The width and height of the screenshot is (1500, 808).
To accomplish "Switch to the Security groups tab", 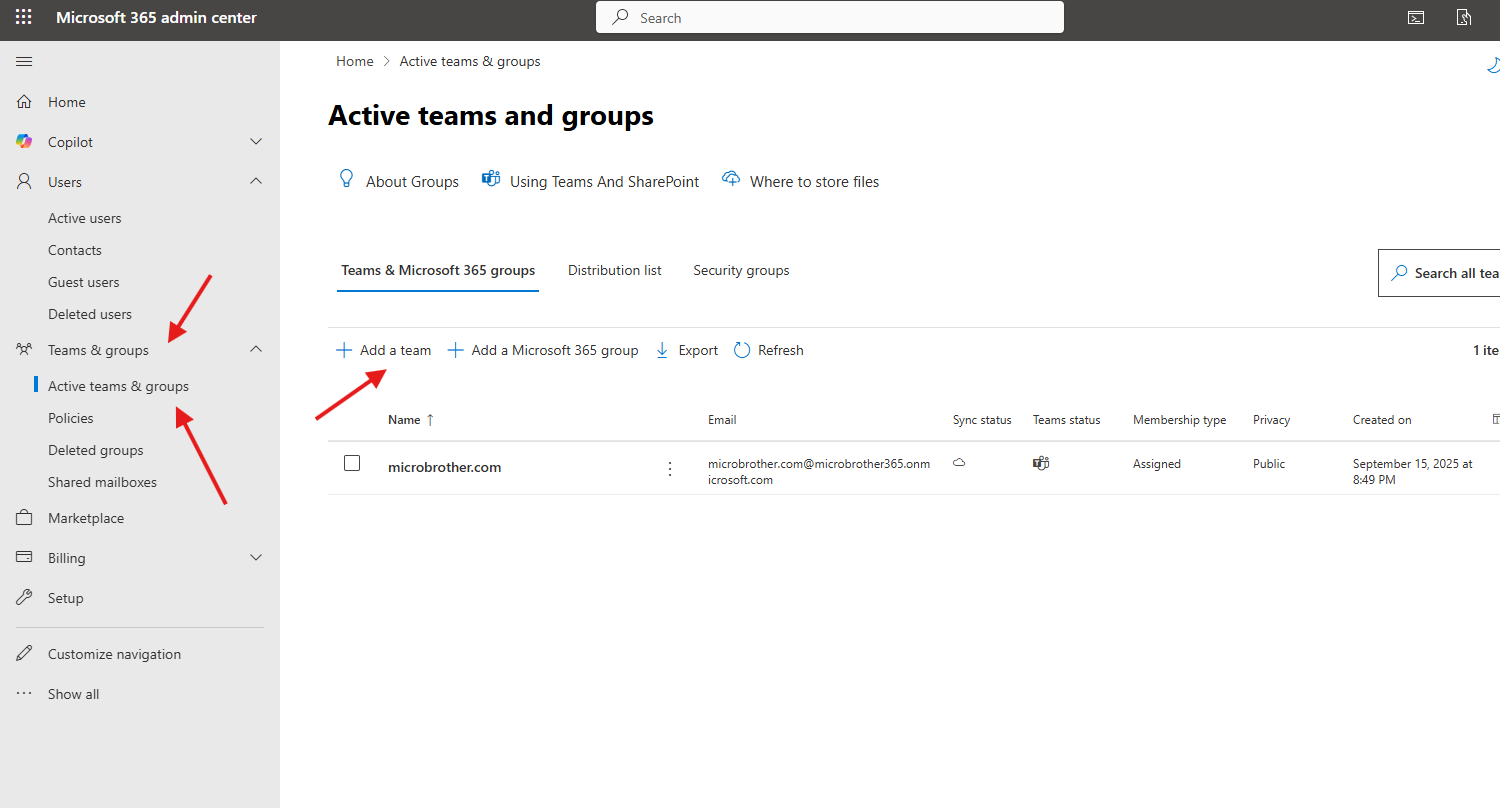I will pyautogui.click(x=741, y=270).
